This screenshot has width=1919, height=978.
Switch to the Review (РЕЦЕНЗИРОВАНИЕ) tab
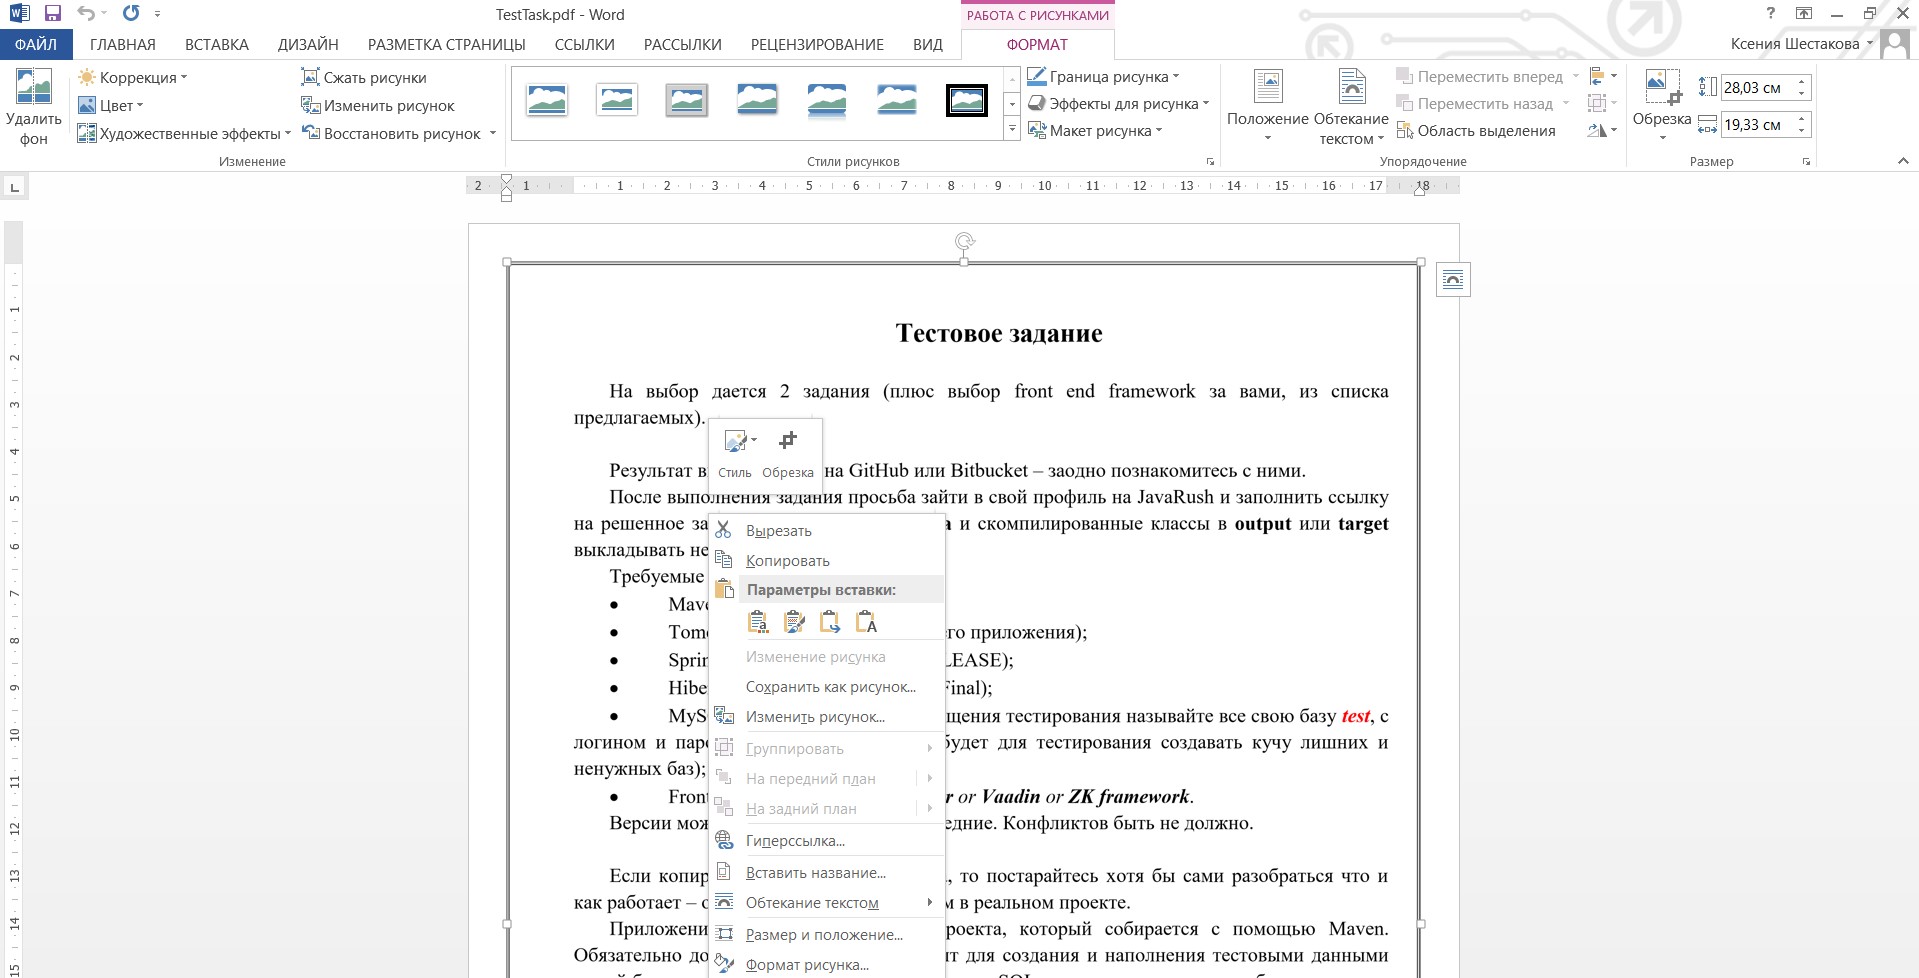click(817, 44)
